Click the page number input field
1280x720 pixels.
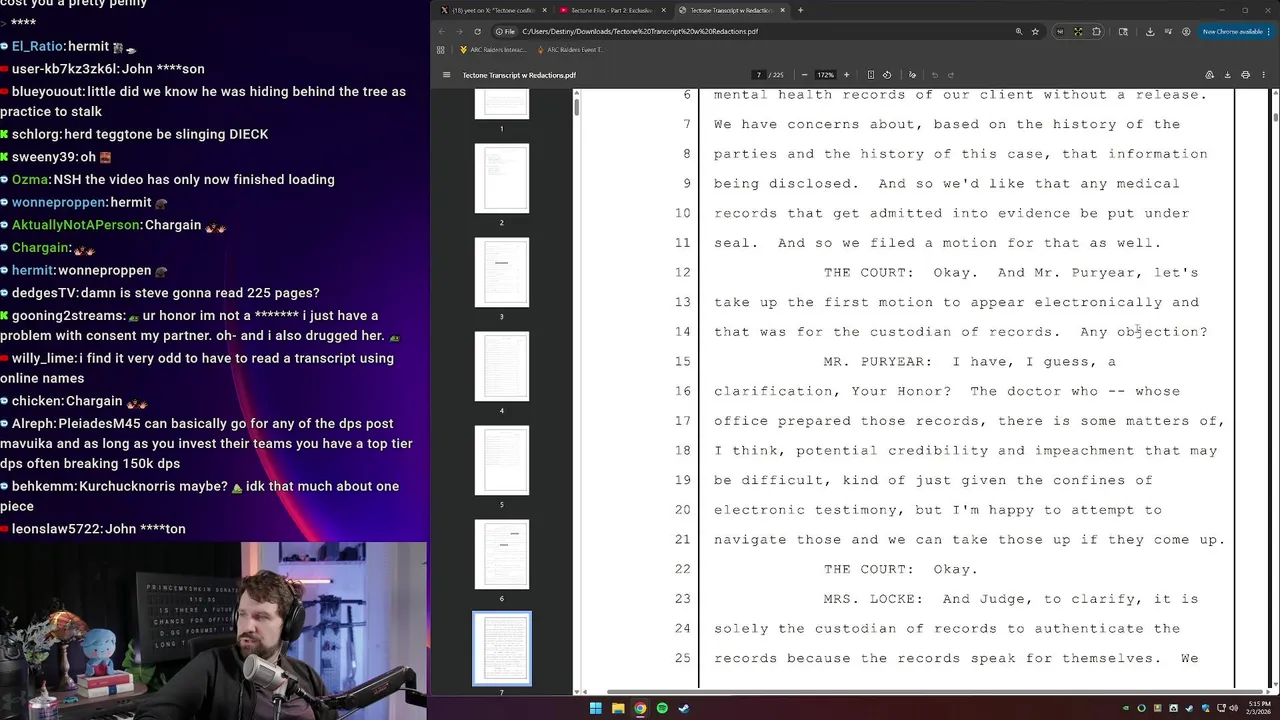click(x=759, y=75)
